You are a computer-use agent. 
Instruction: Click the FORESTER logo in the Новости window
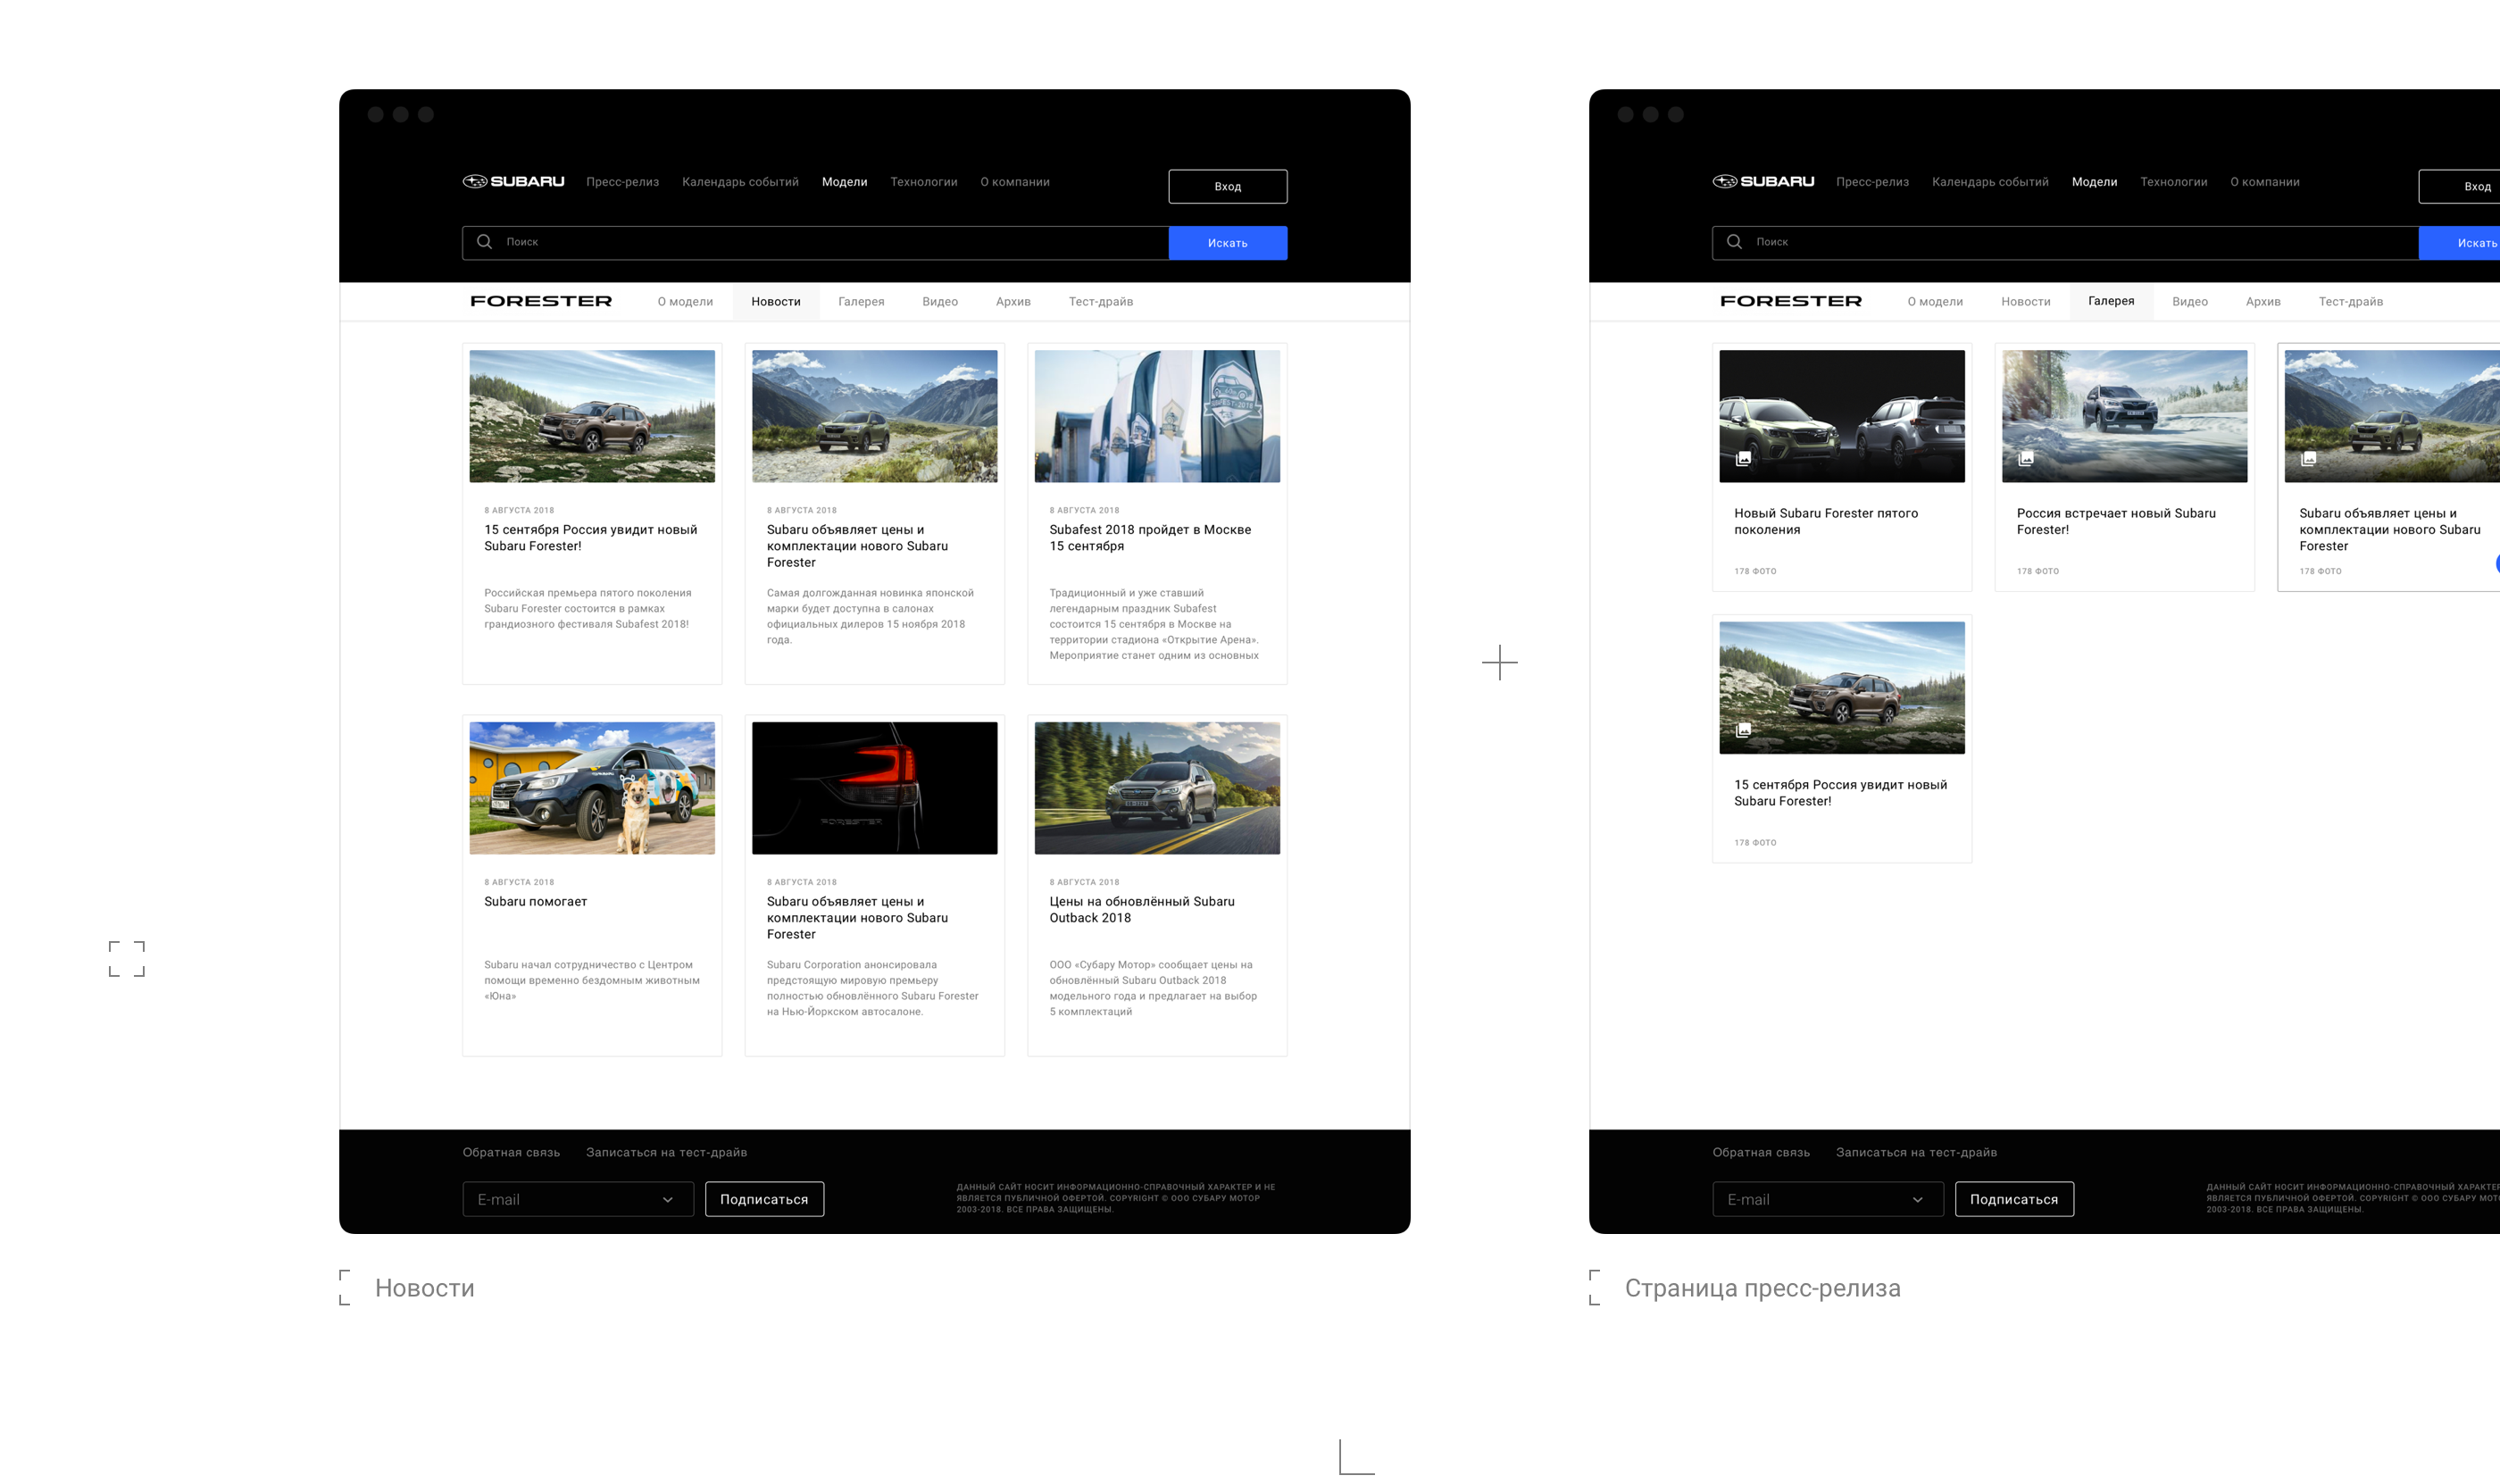click(541, 301)
